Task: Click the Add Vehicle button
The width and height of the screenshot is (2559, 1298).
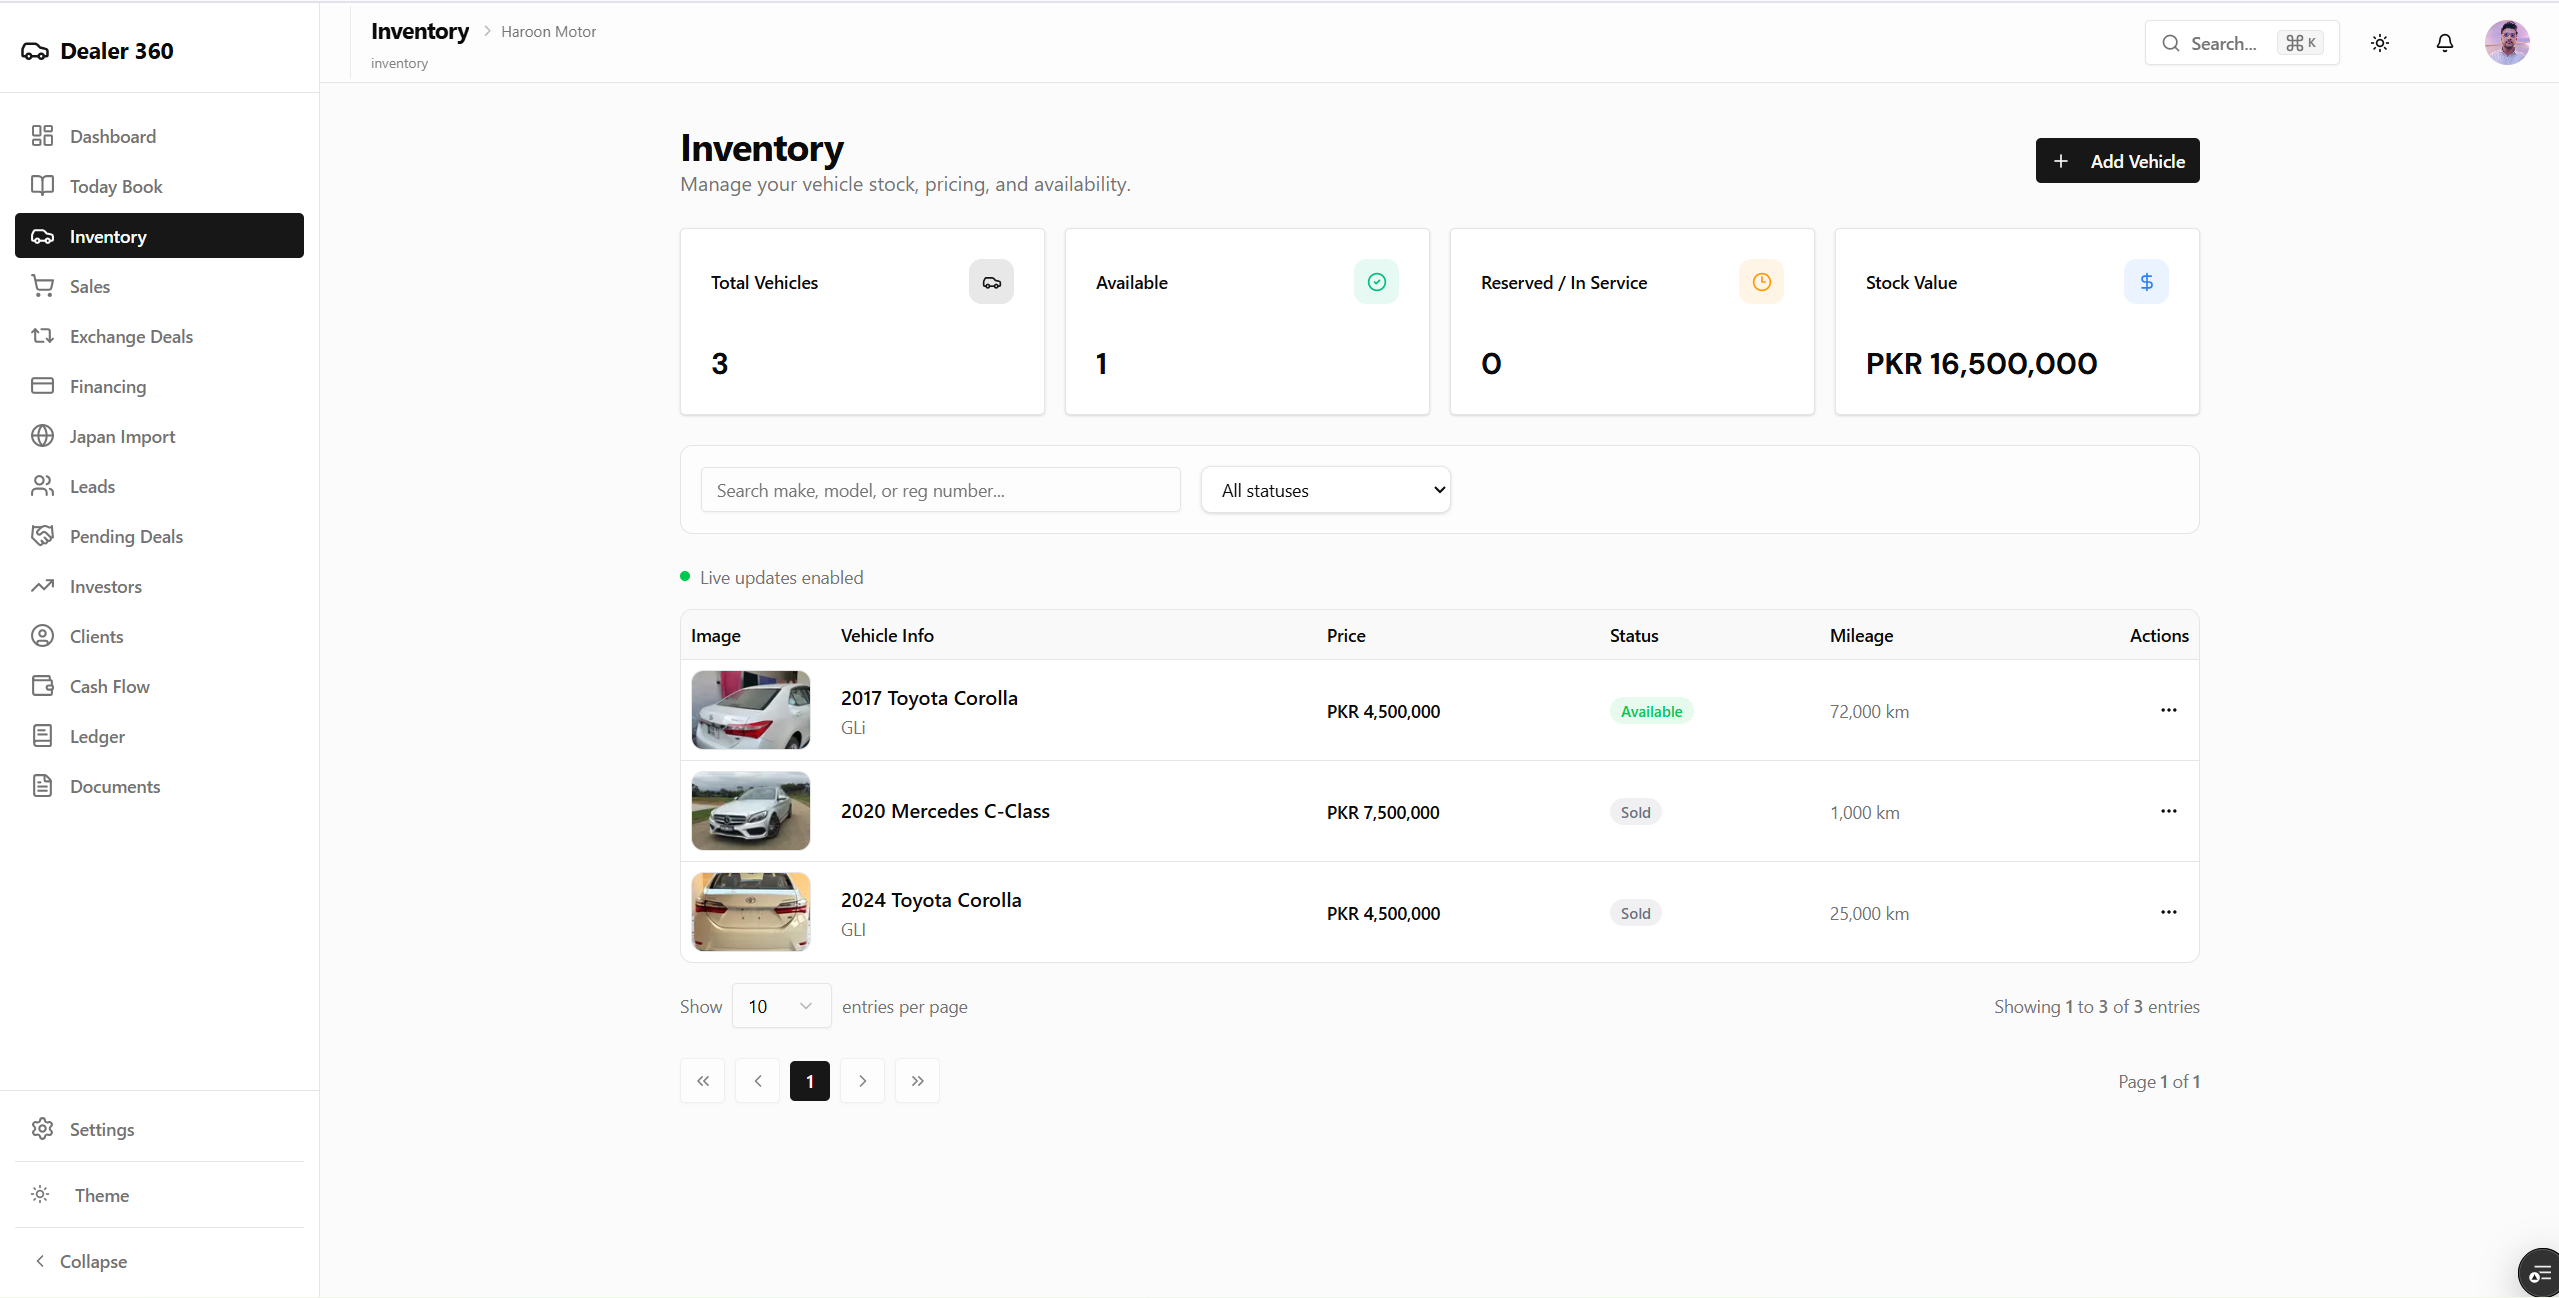Action: click(2117, 161)
